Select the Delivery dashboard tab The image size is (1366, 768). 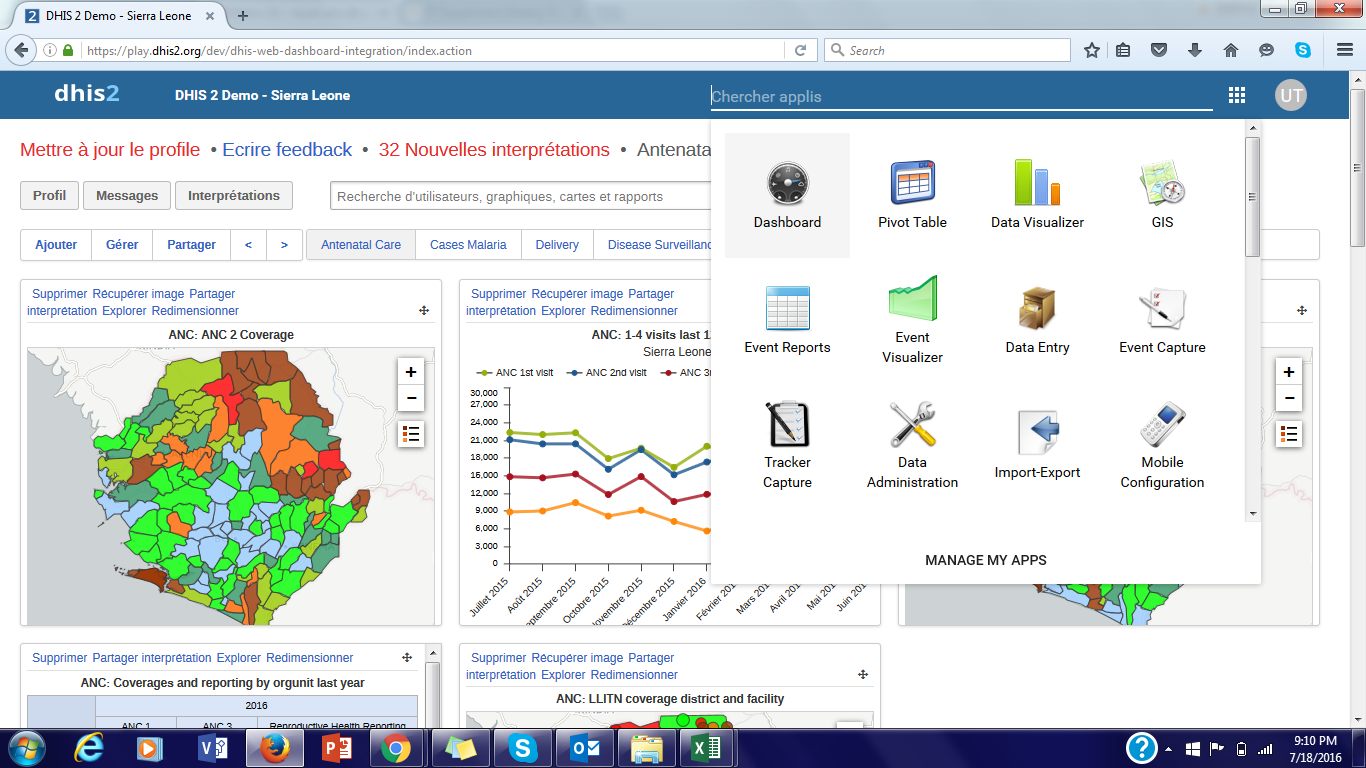click(x=557, y=245)
